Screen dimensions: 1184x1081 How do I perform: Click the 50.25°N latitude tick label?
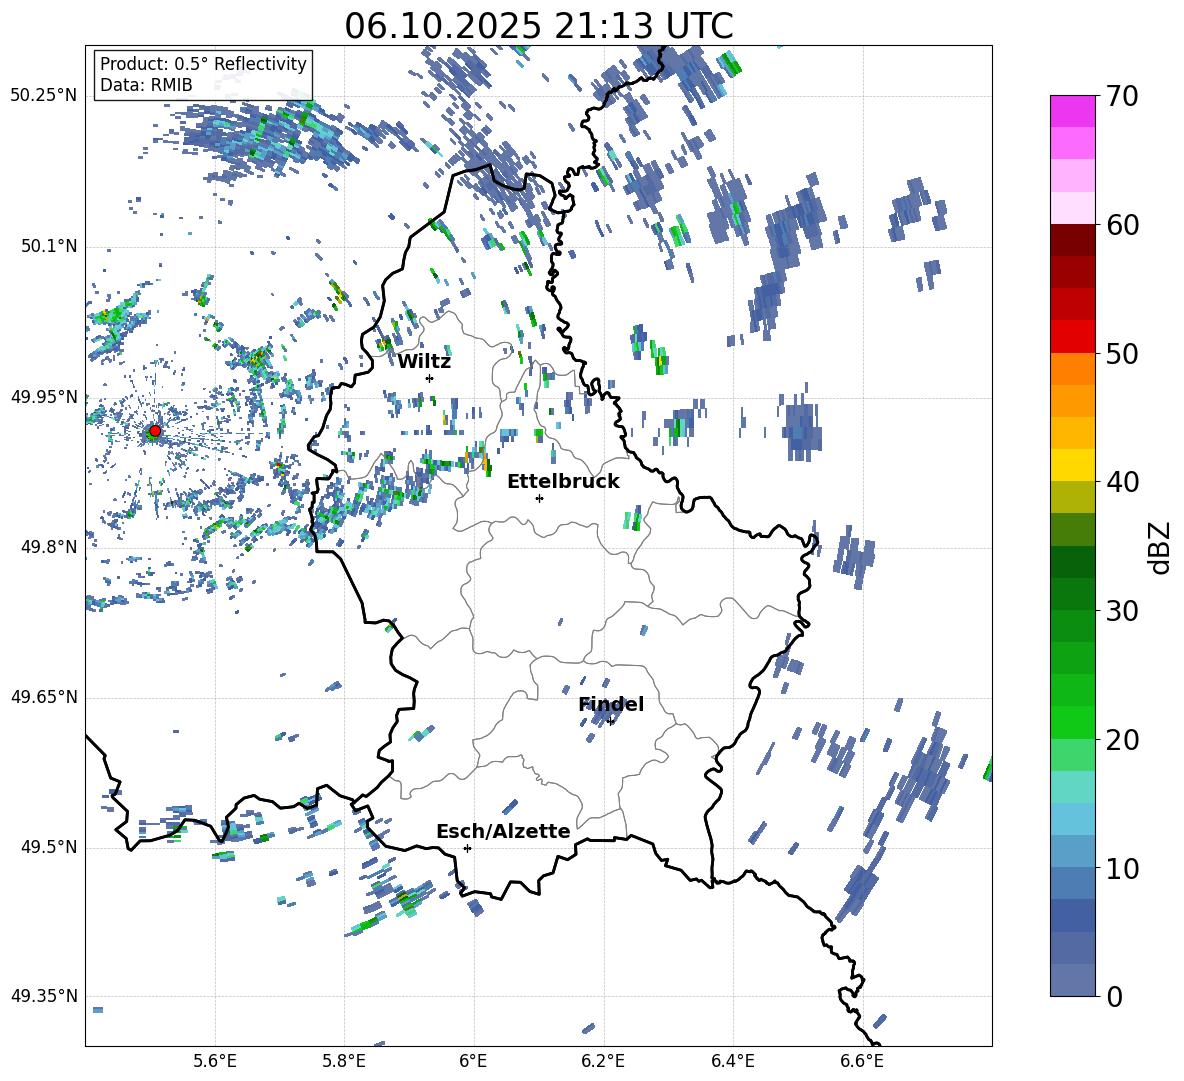44,96
